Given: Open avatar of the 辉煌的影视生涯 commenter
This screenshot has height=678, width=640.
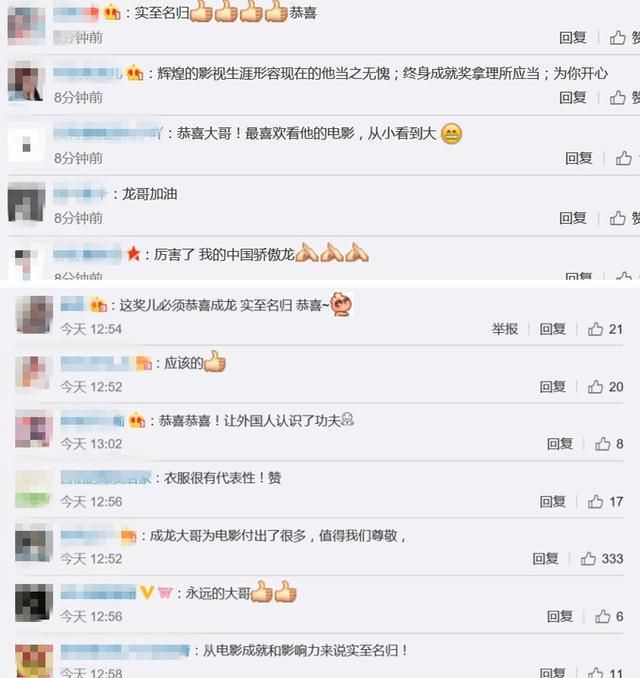Looking at the screenshot, I should pos(26,82).
